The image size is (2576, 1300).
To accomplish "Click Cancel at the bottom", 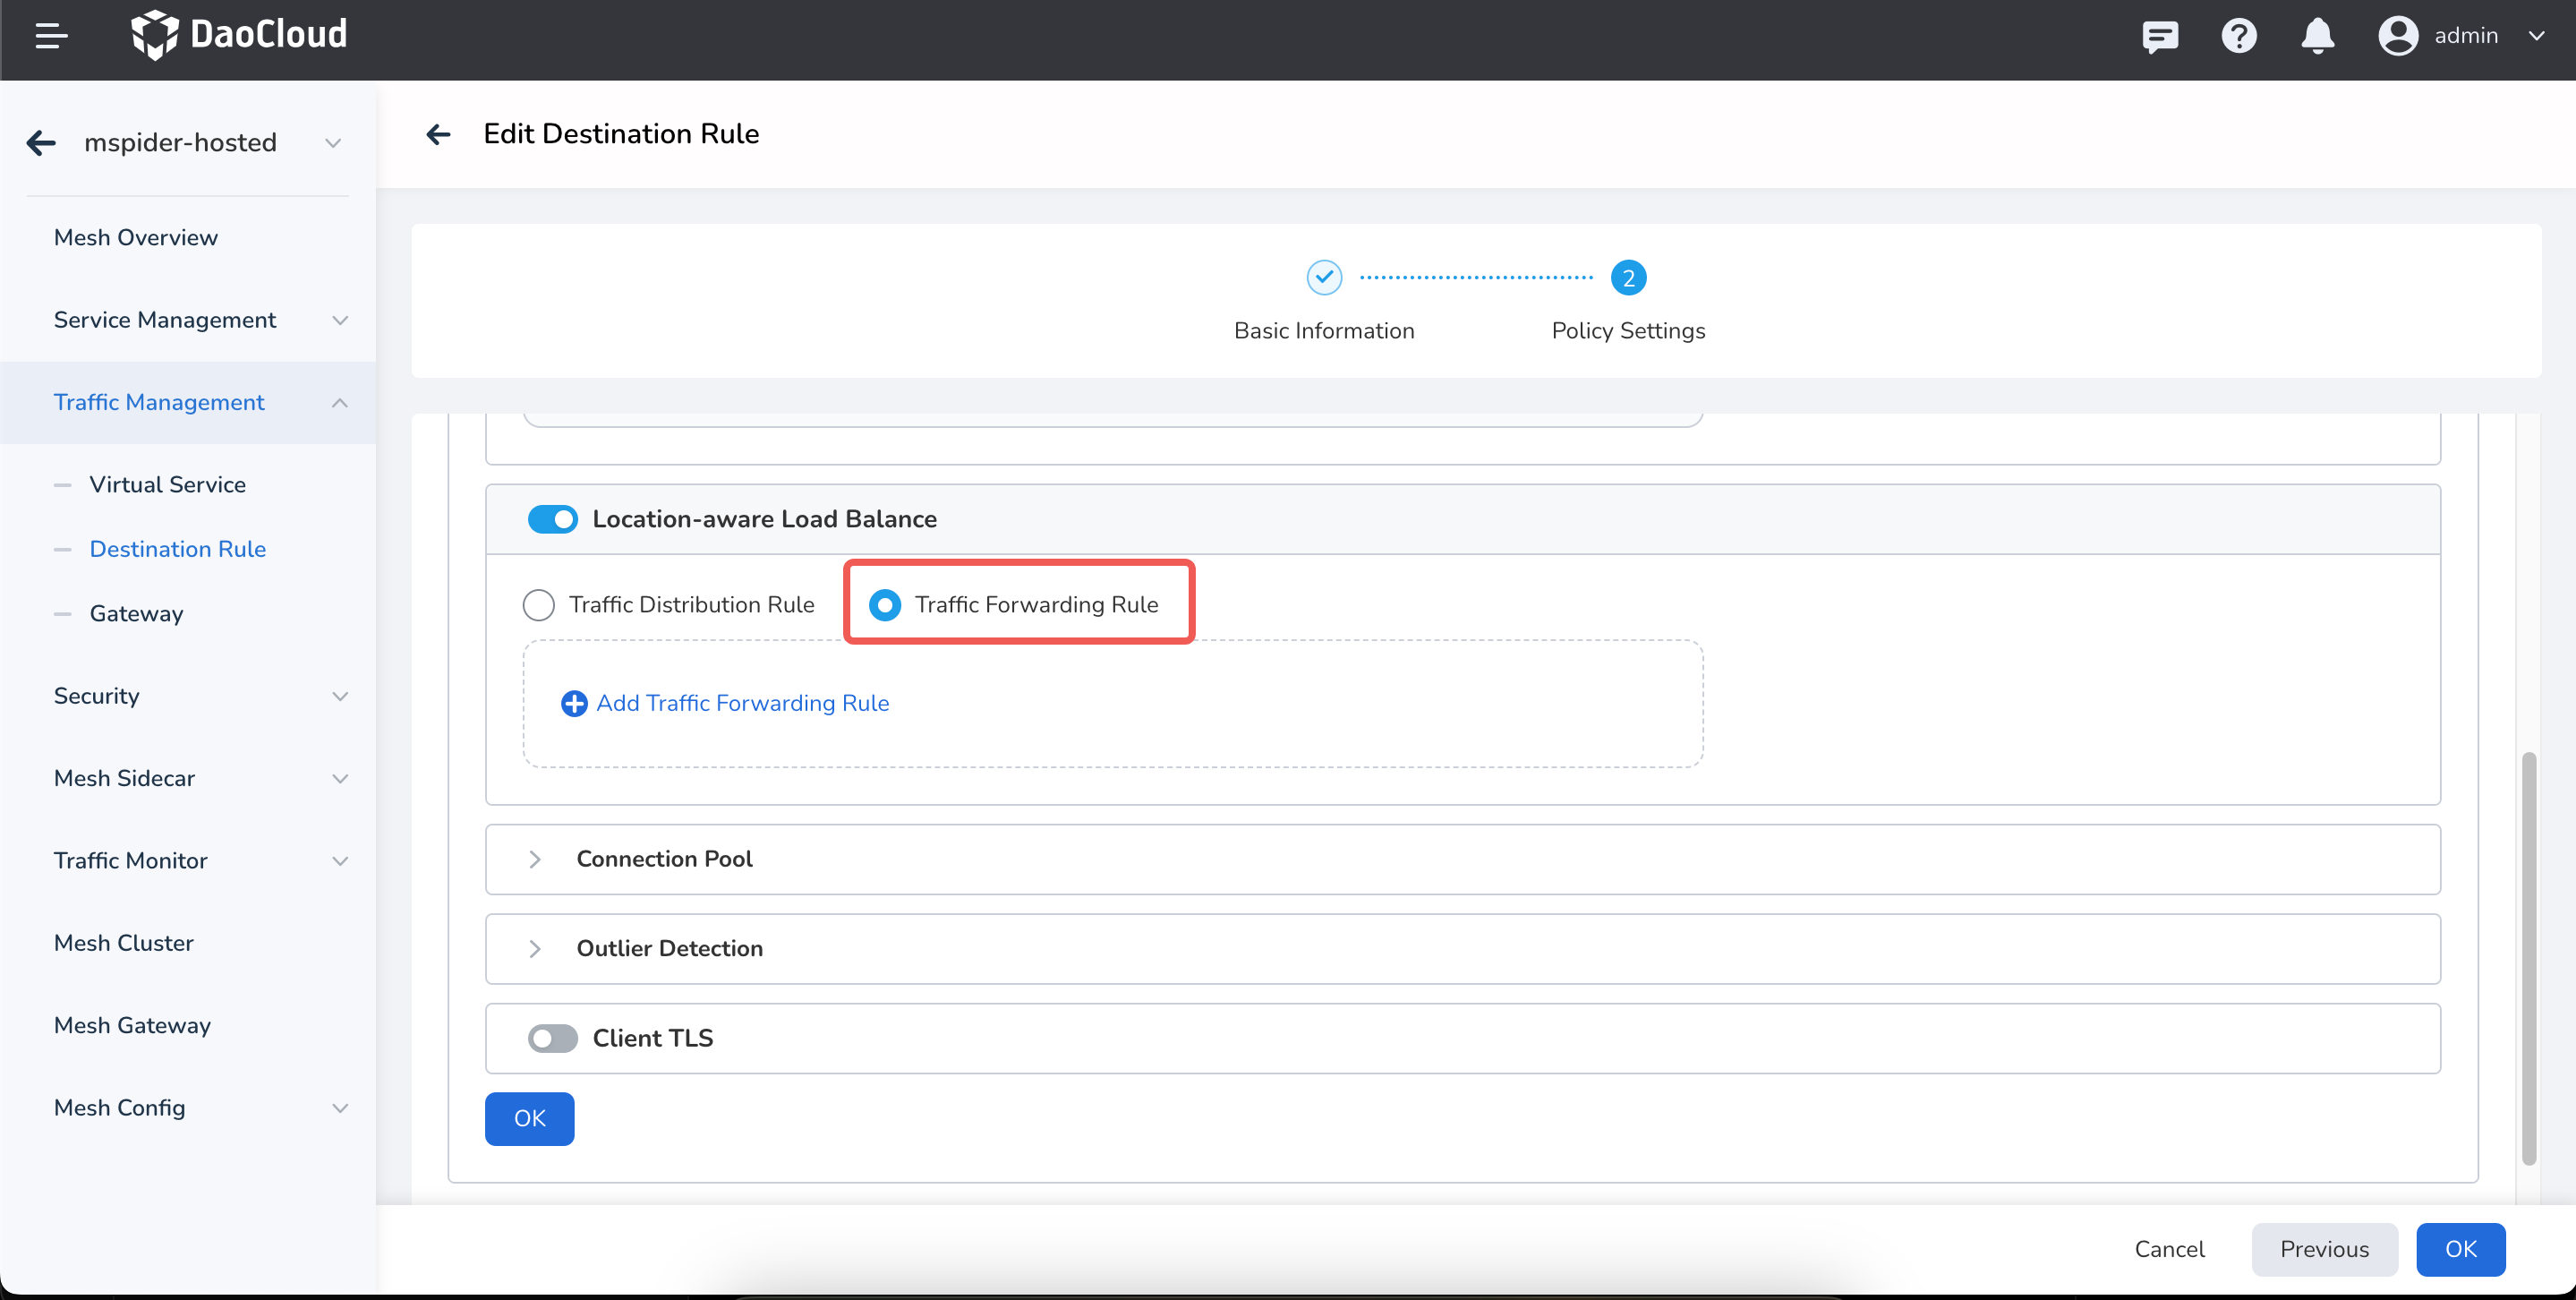I will pyautogui.click(x=2169, y=1249).
